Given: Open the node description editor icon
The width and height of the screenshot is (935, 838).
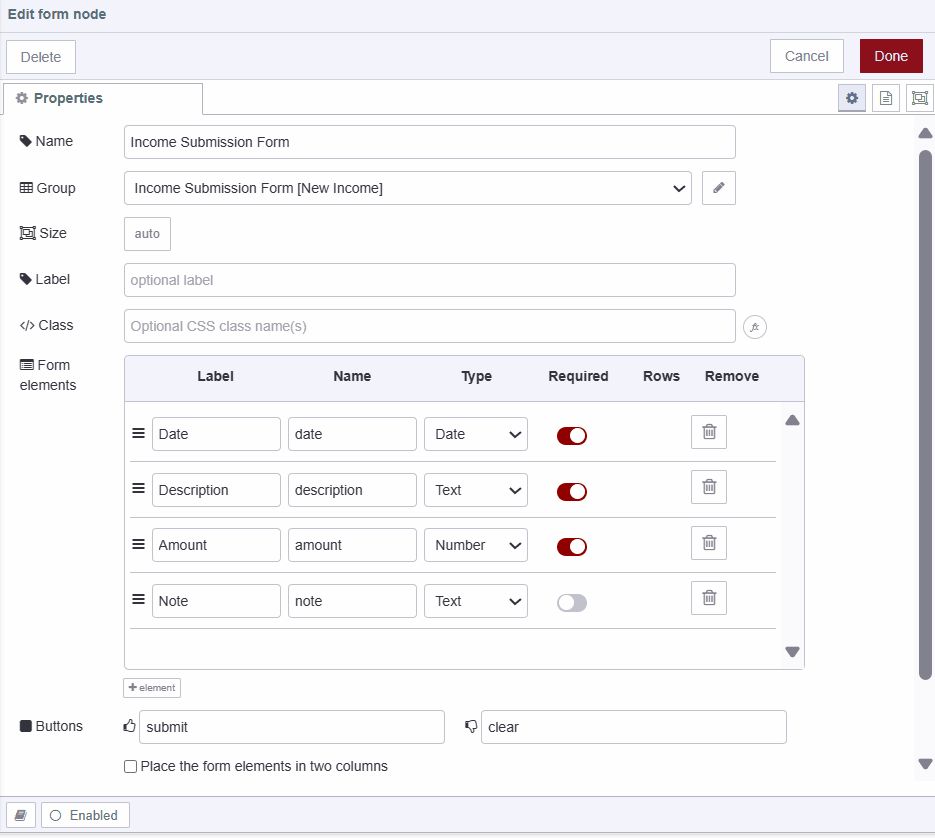Looking at the screenshot, I should [x=886, y=97].
